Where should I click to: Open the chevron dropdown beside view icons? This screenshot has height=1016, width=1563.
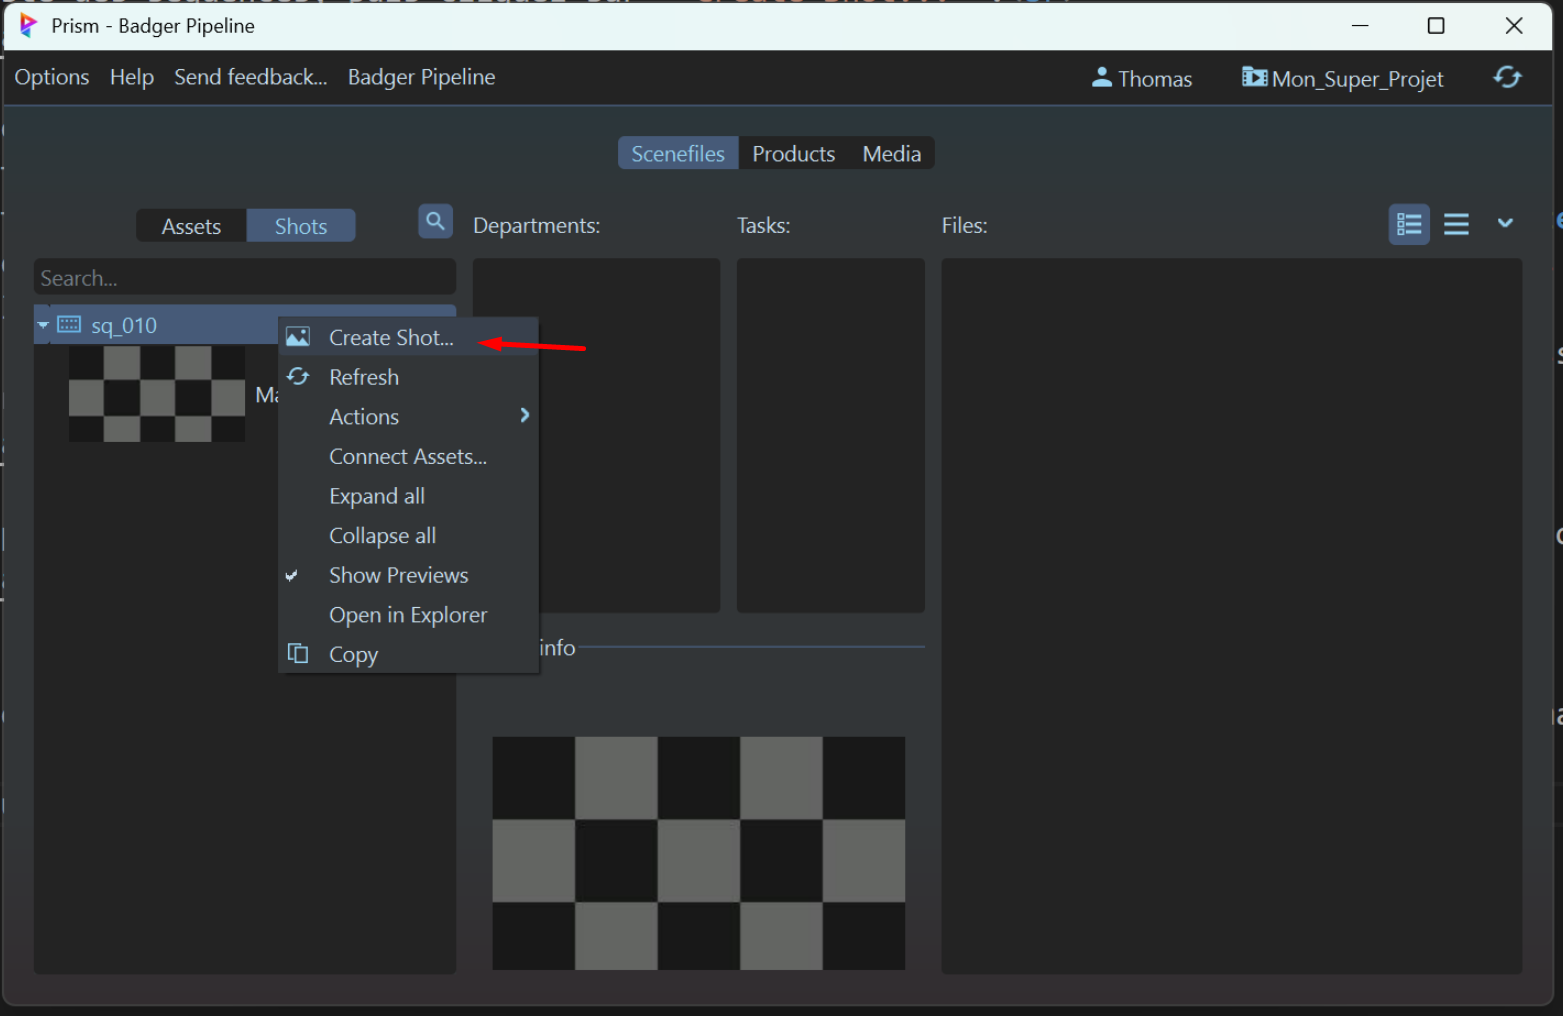point(1504,224)
